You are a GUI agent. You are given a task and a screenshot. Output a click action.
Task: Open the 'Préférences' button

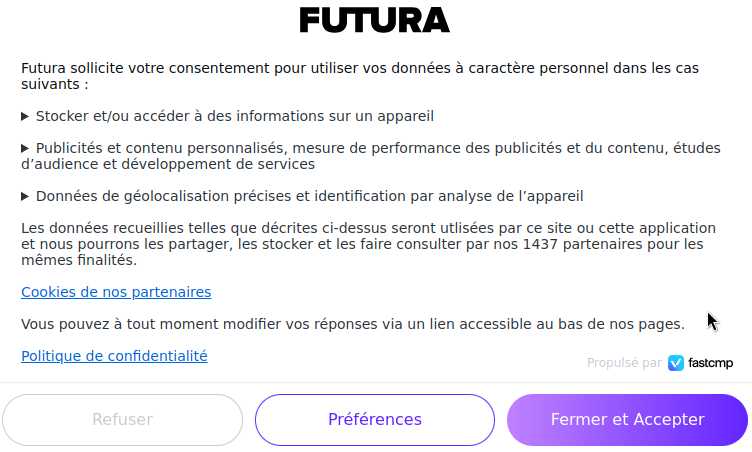[375, 420]
